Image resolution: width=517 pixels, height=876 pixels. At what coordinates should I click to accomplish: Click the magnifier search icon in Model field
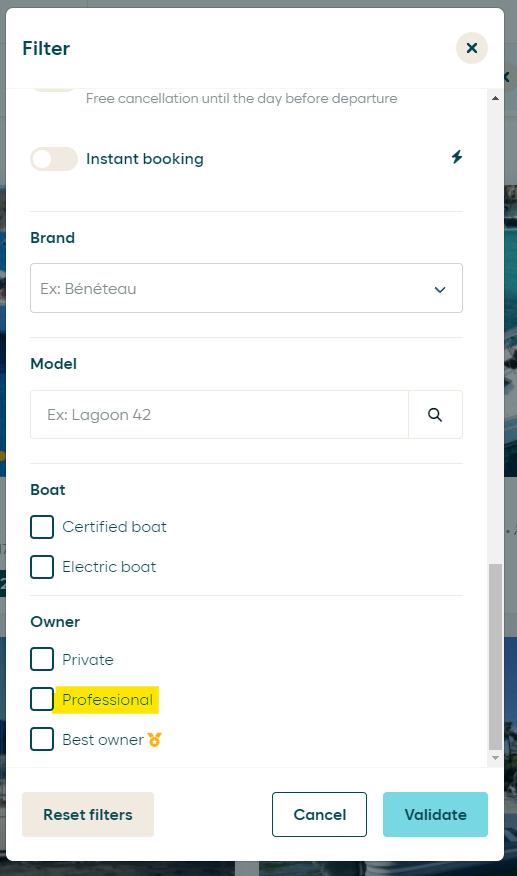435,415
